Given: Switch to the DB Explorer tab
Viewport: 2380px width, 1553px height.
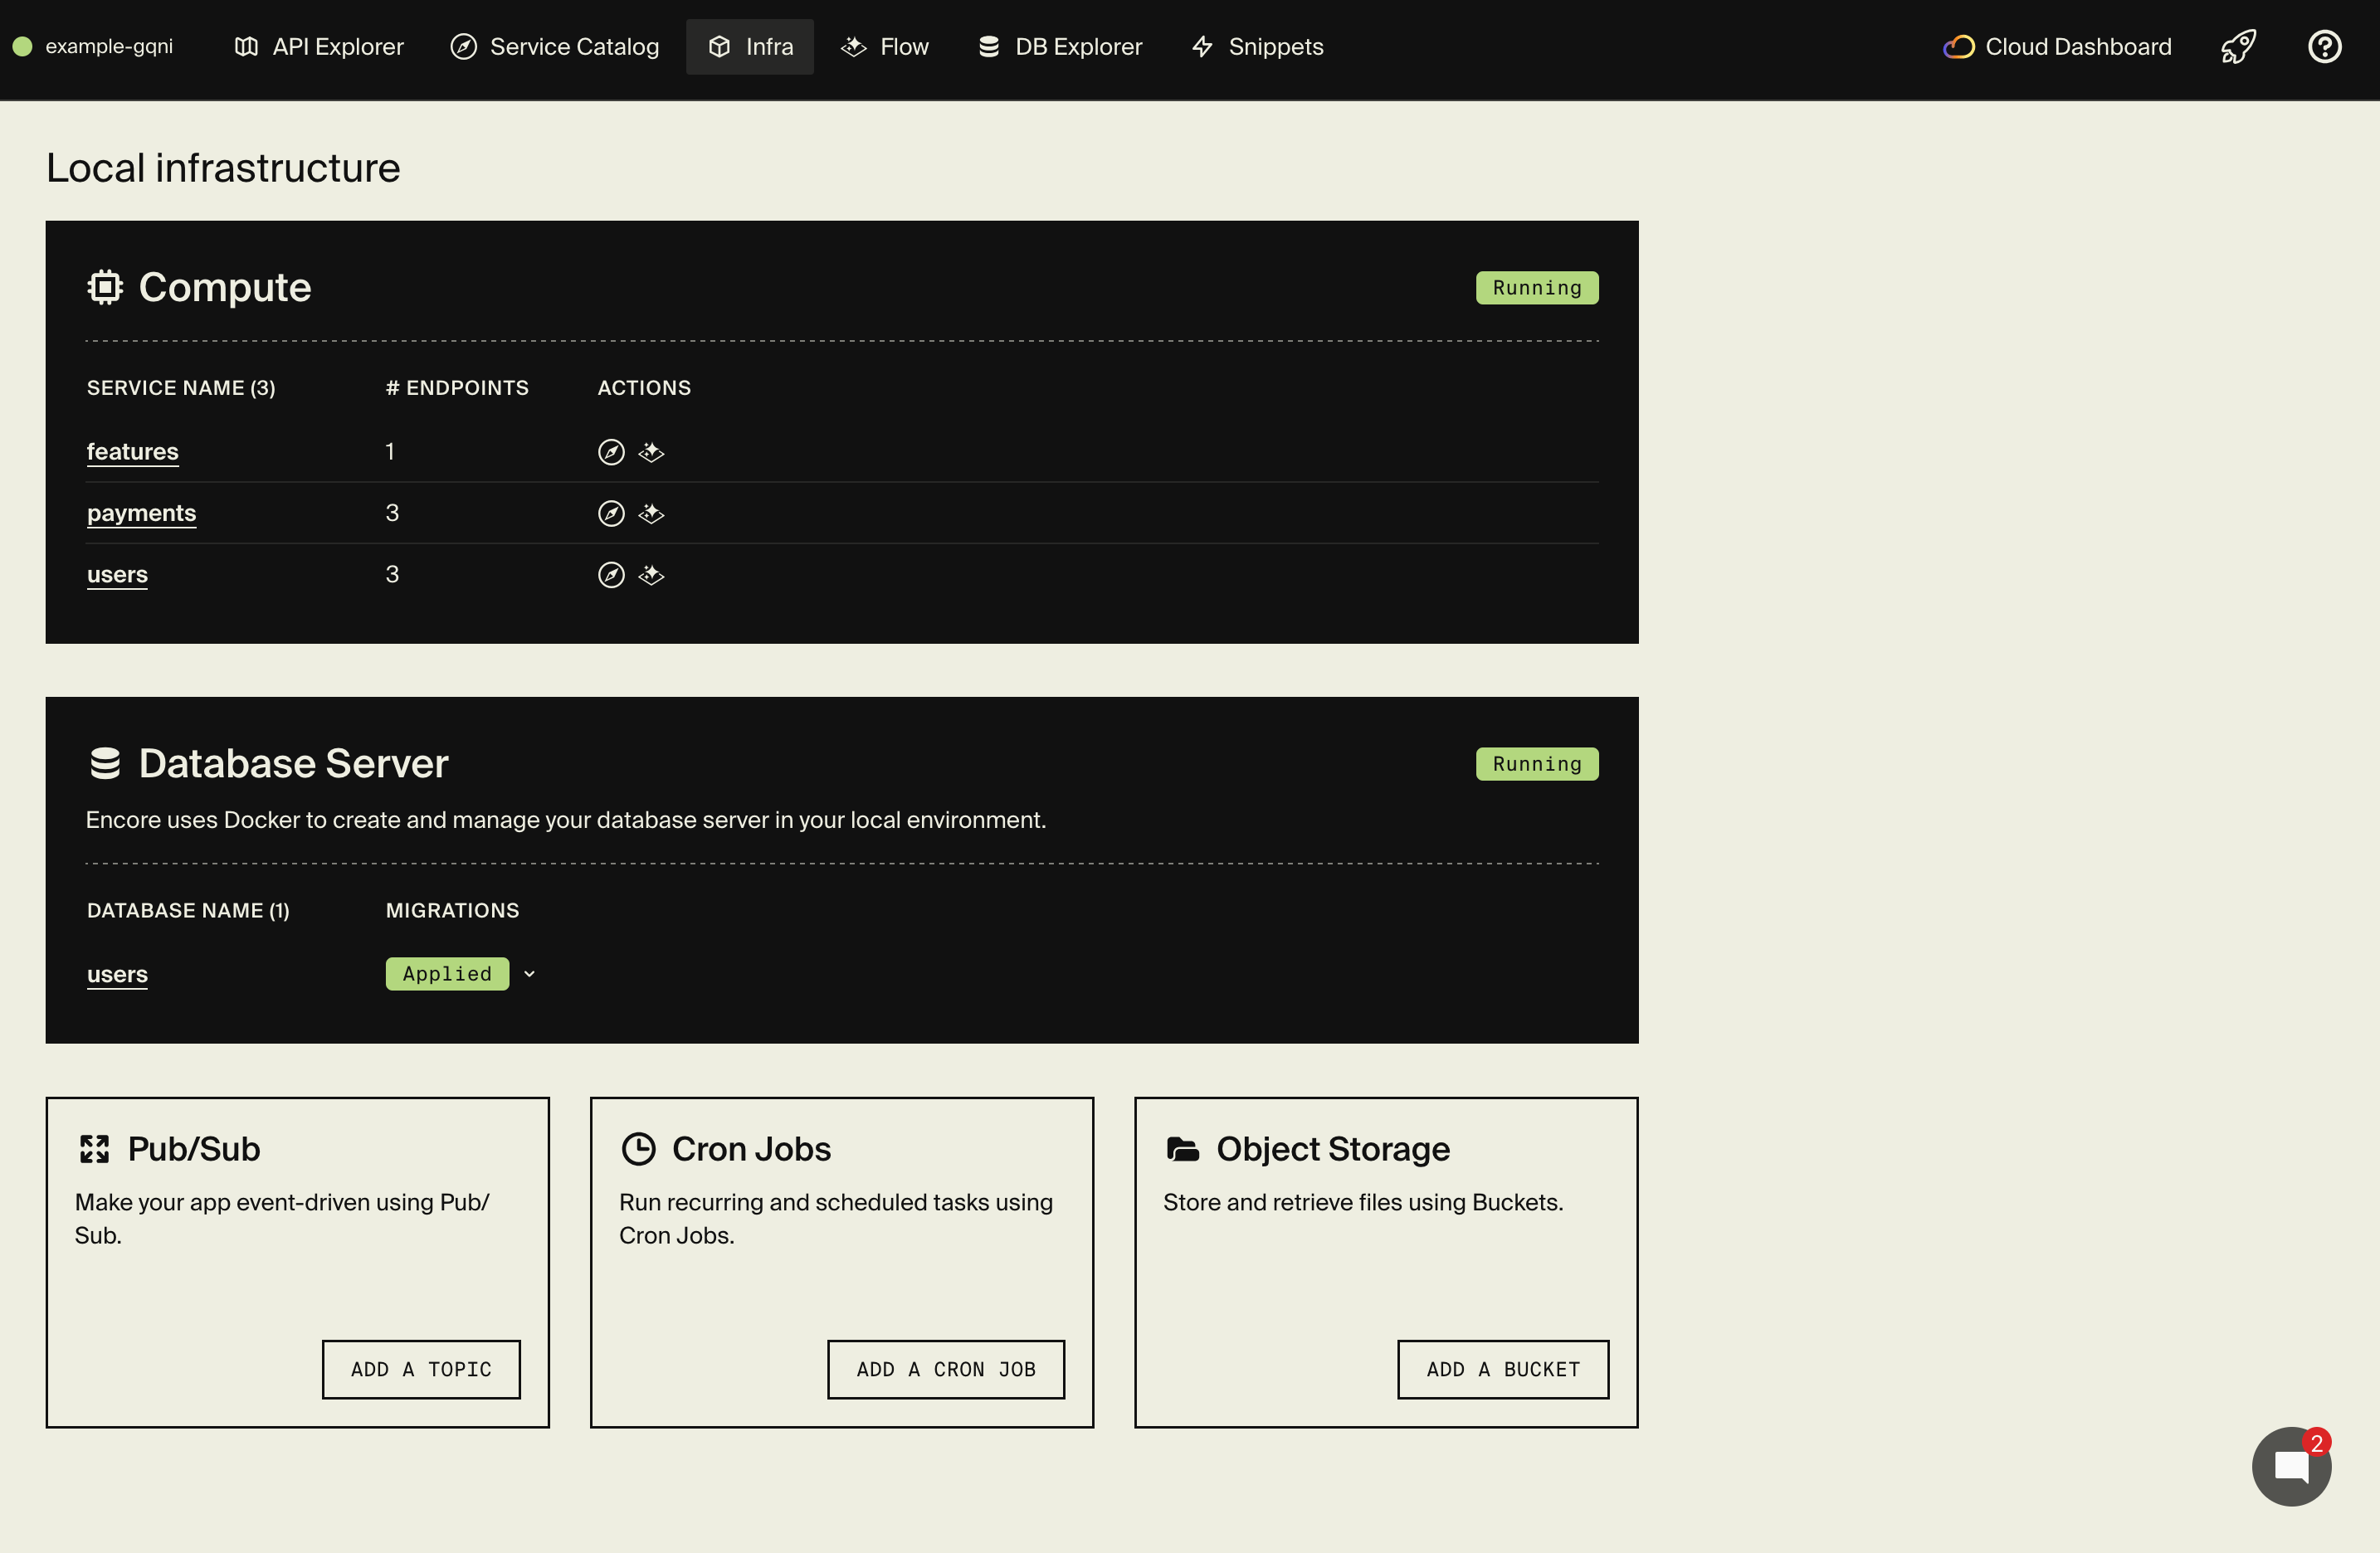Looking at the screenshot, I should pyautogui.click(x=1059, y=46).
